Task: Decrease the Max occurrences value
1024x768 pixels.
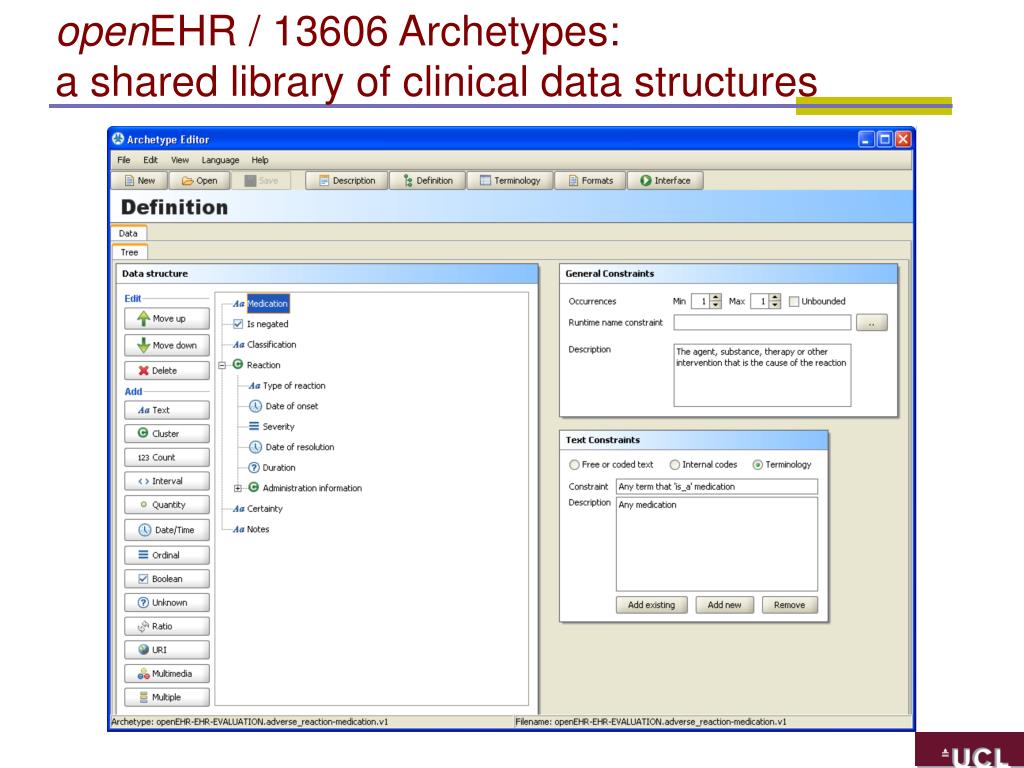Action: [775, 305]
